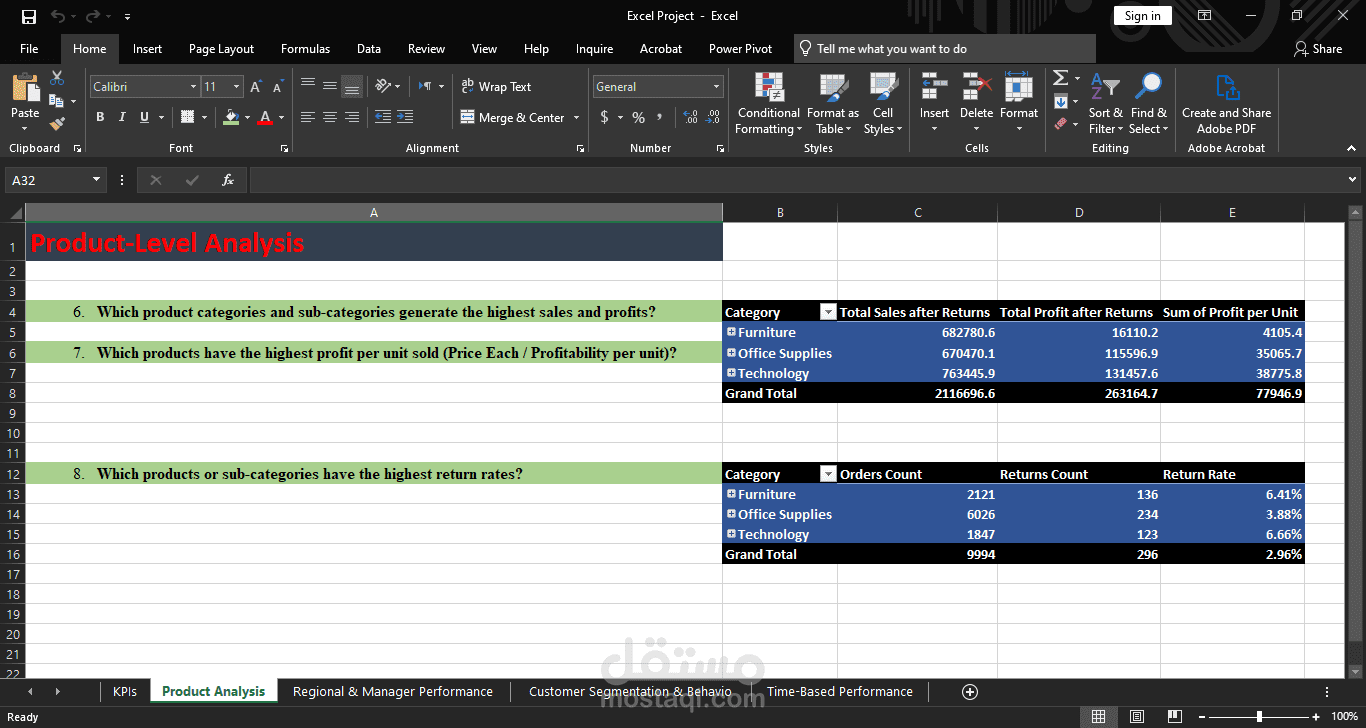Click the Name Box showing A32
This screenshot has height=728, width=1366.
(48, 180)
